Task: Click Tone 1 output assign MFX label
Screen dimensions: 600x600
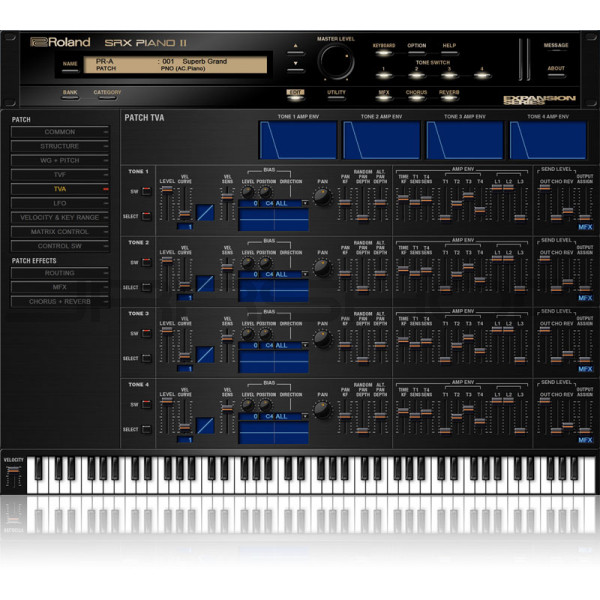Action: [x=585, y=227]
